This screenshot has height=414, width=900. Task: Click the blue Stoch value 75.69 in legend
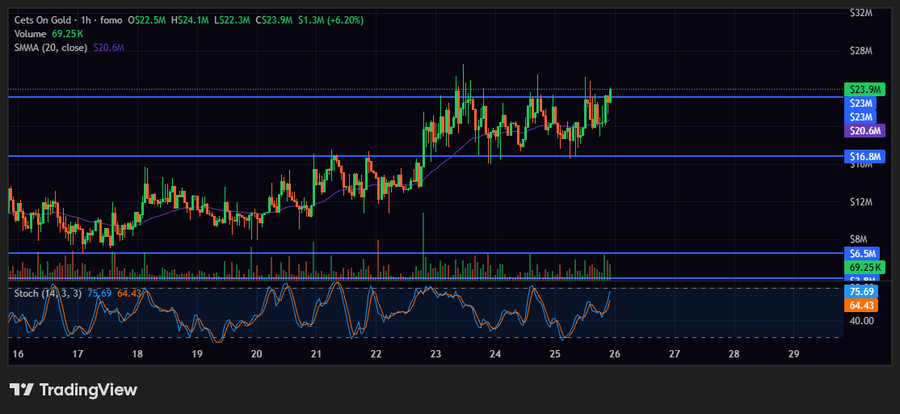[x=99, y=293]
